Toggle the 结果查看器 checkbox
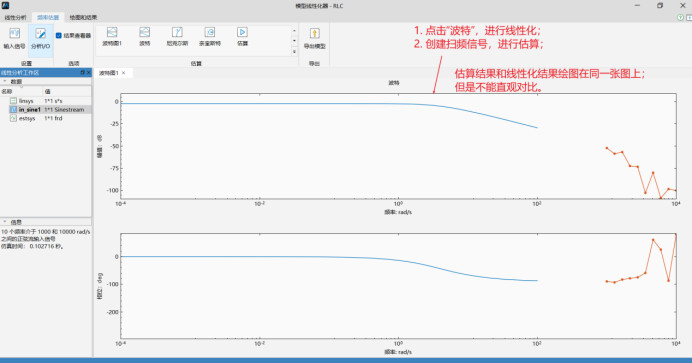692x363 pixels. 59,35
